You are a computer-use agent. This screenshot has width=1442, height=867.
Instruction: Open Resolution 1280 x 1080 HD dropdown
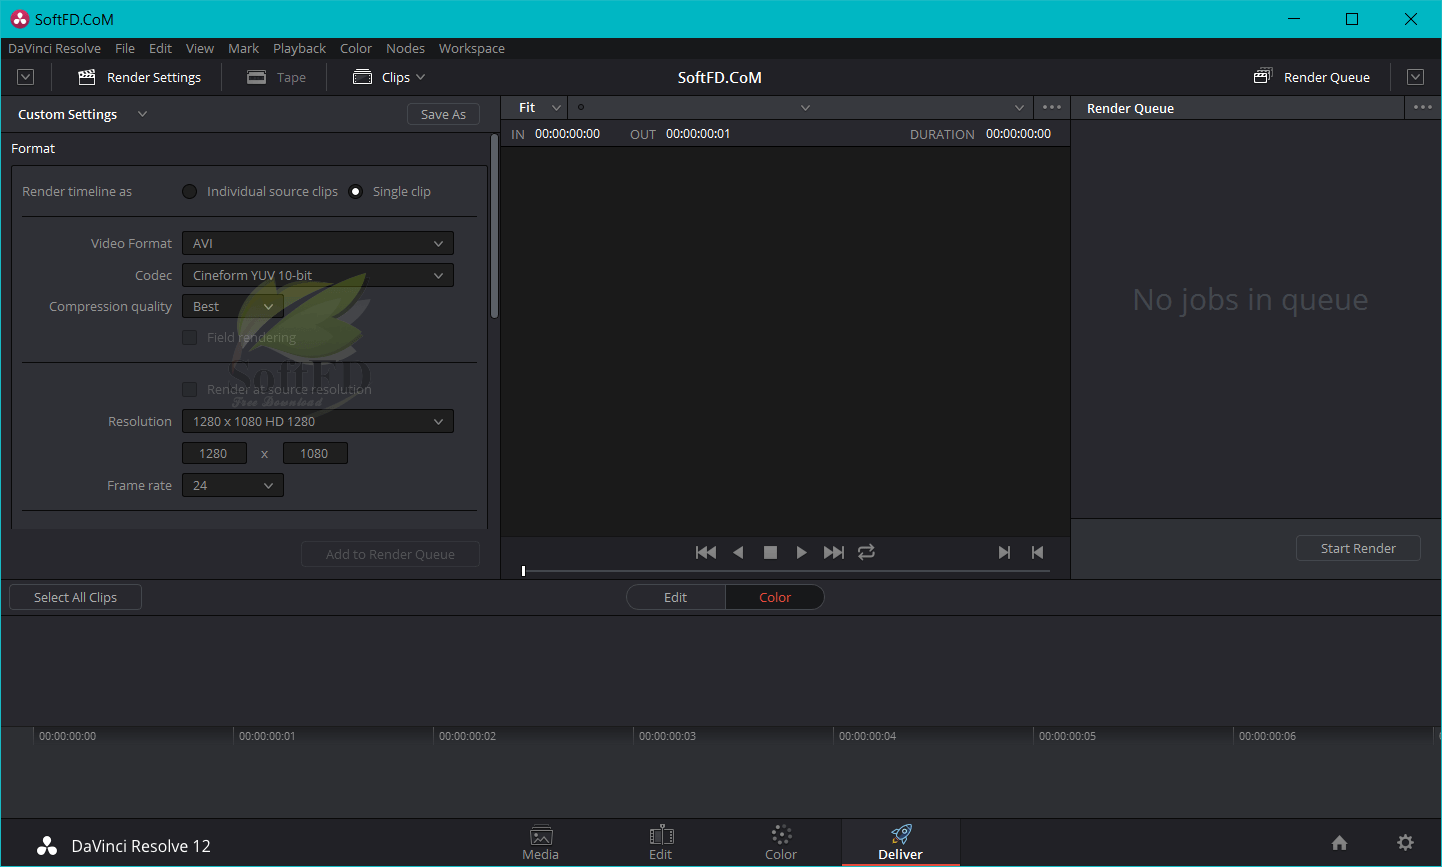318,421
